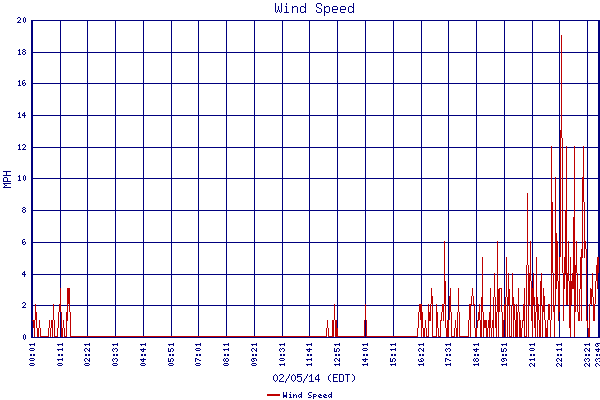This screenshot has width=600, height=400.
Task: Click the 10:31 time label
Action: pyautogui.click(x=282, y=354)
